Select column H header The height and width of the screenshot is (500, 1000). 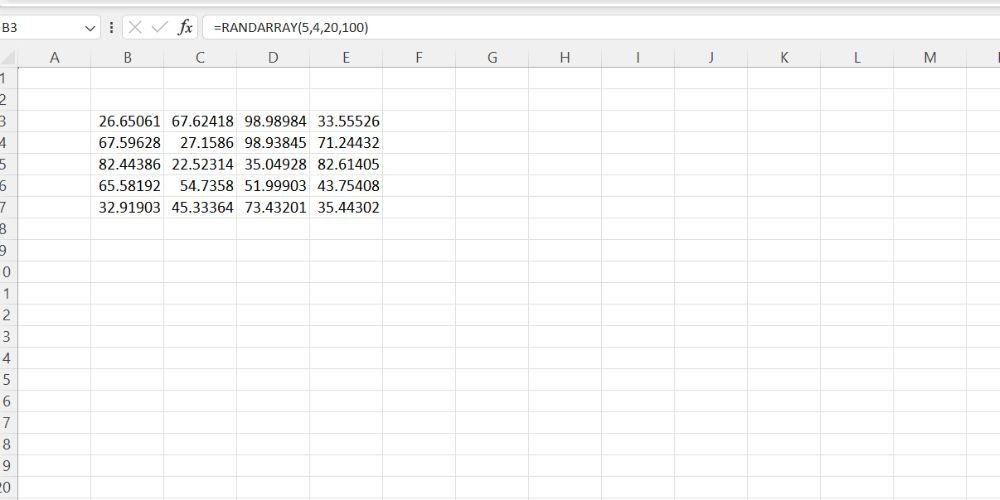565,58
